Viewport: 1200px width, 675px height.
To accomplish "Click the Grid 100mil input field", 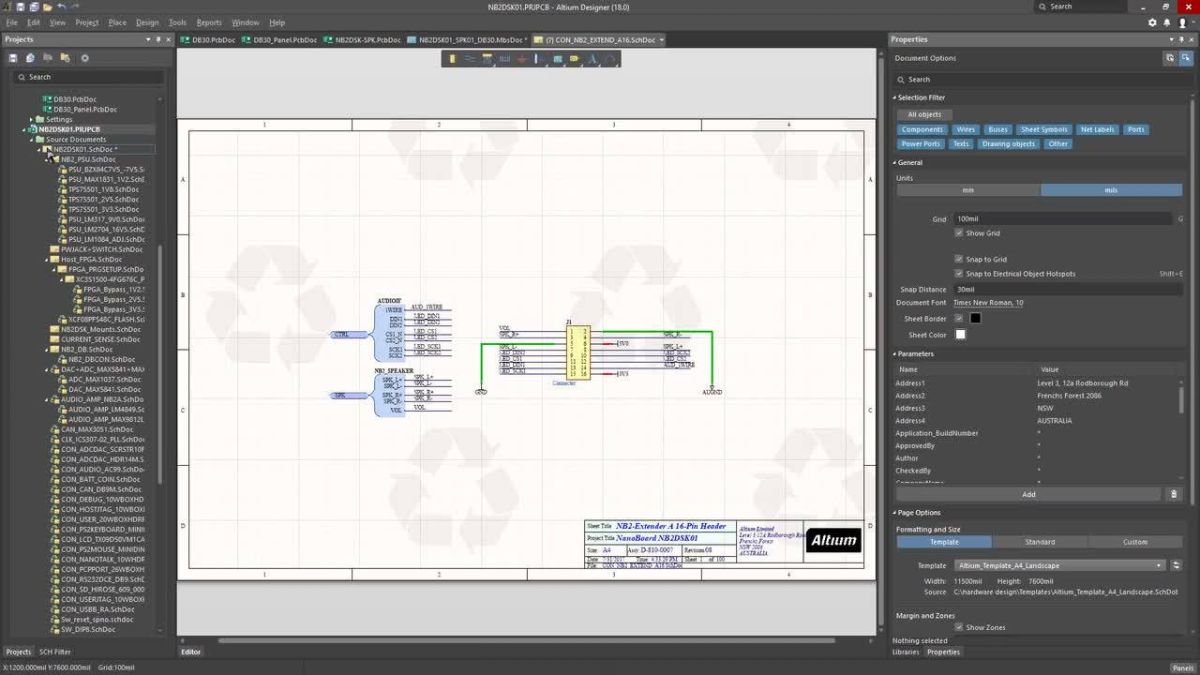I will (1063, 218).
